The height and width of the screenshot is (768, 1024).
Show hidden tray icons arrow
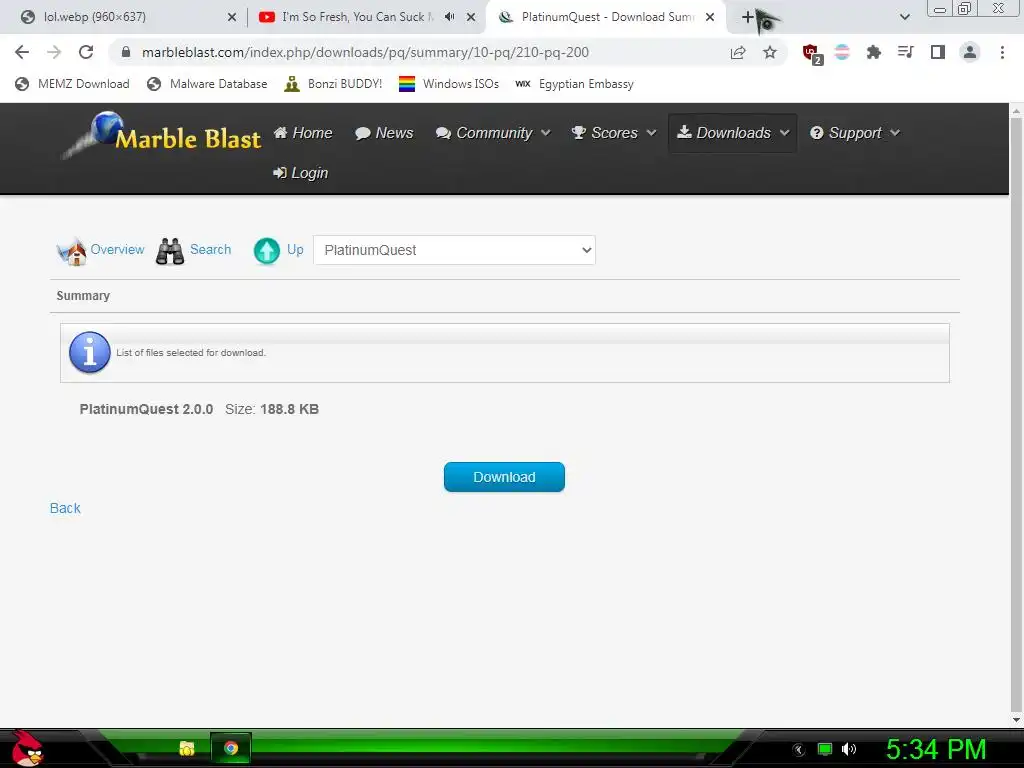click(x=799, y=750)
